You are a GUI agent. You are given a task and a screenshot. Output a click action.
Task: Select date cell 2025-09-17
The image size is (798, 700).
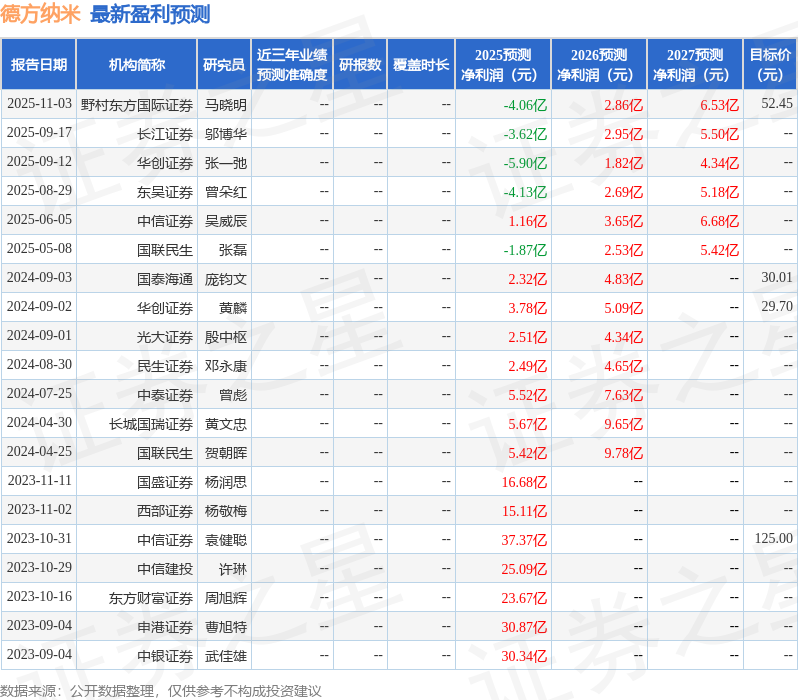39,133
